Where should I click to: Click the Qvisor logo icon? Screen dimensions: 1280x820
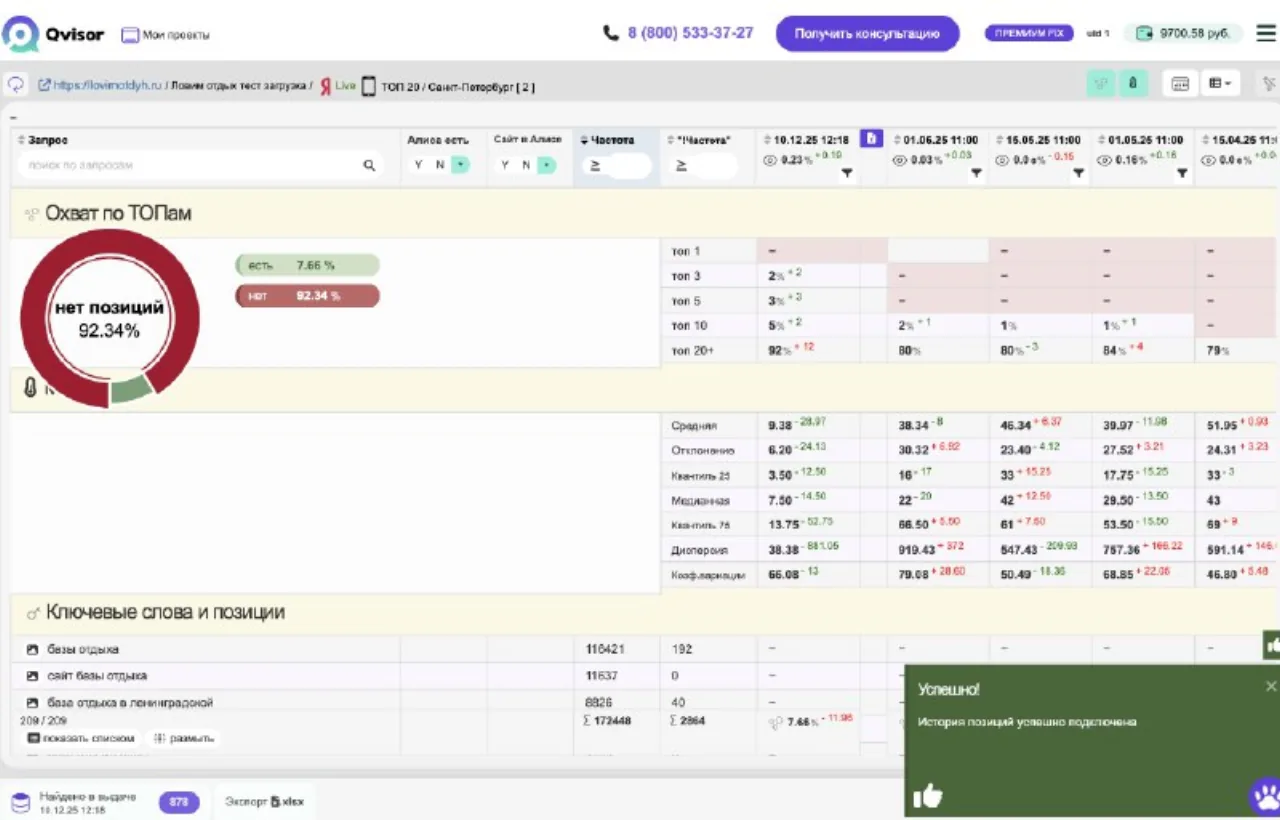tap(20, 34)
